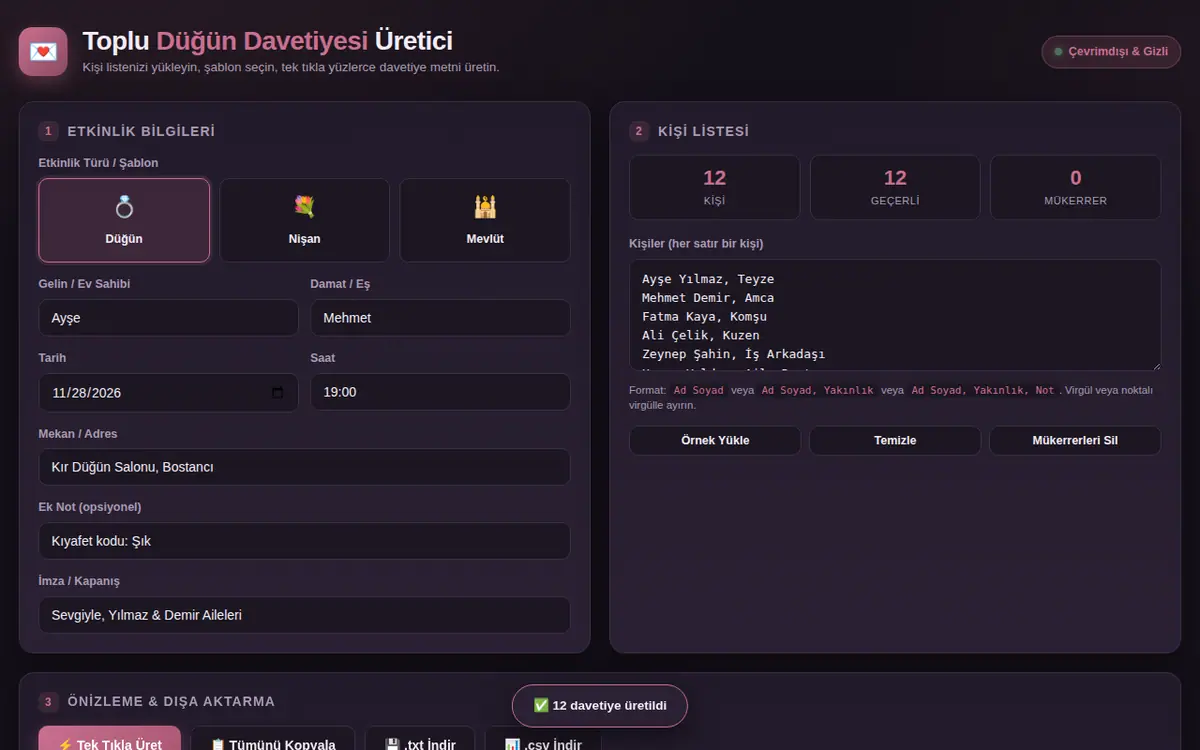
Task: Edit the İmza / Kapanış field
Action: (x=305, y=615)
